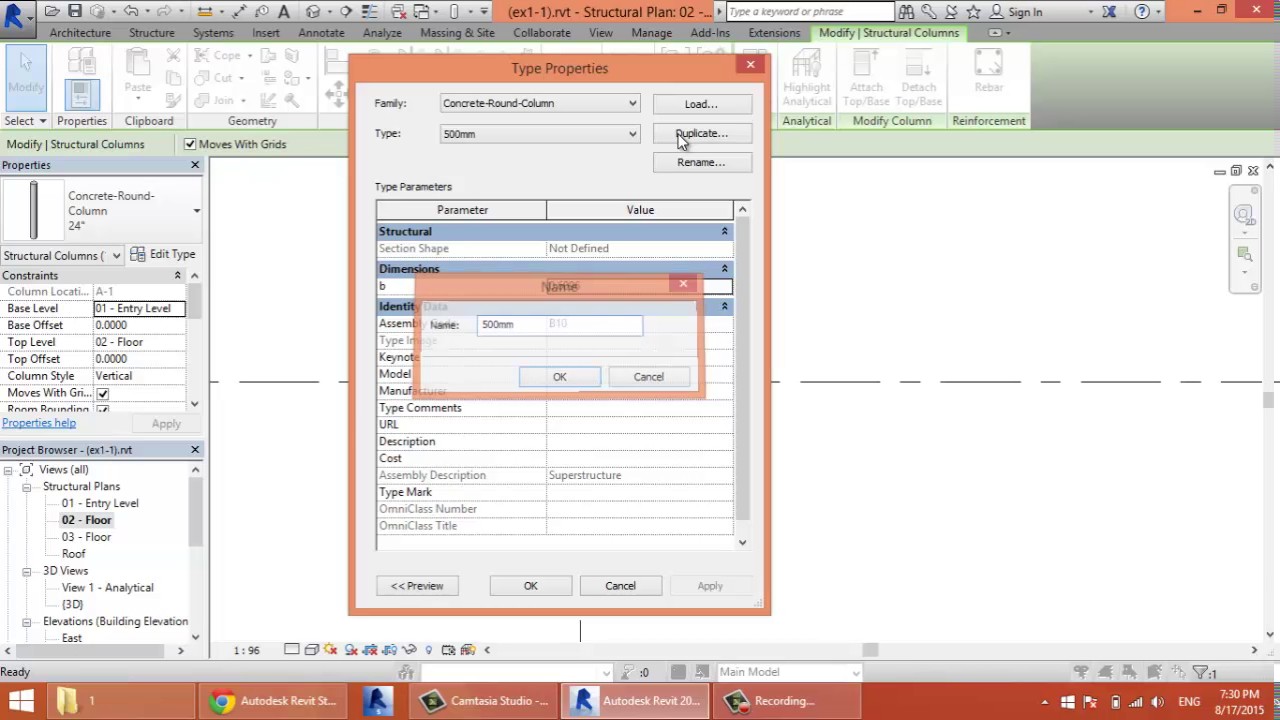Click the Help question mark icon

coord(1142,12)
